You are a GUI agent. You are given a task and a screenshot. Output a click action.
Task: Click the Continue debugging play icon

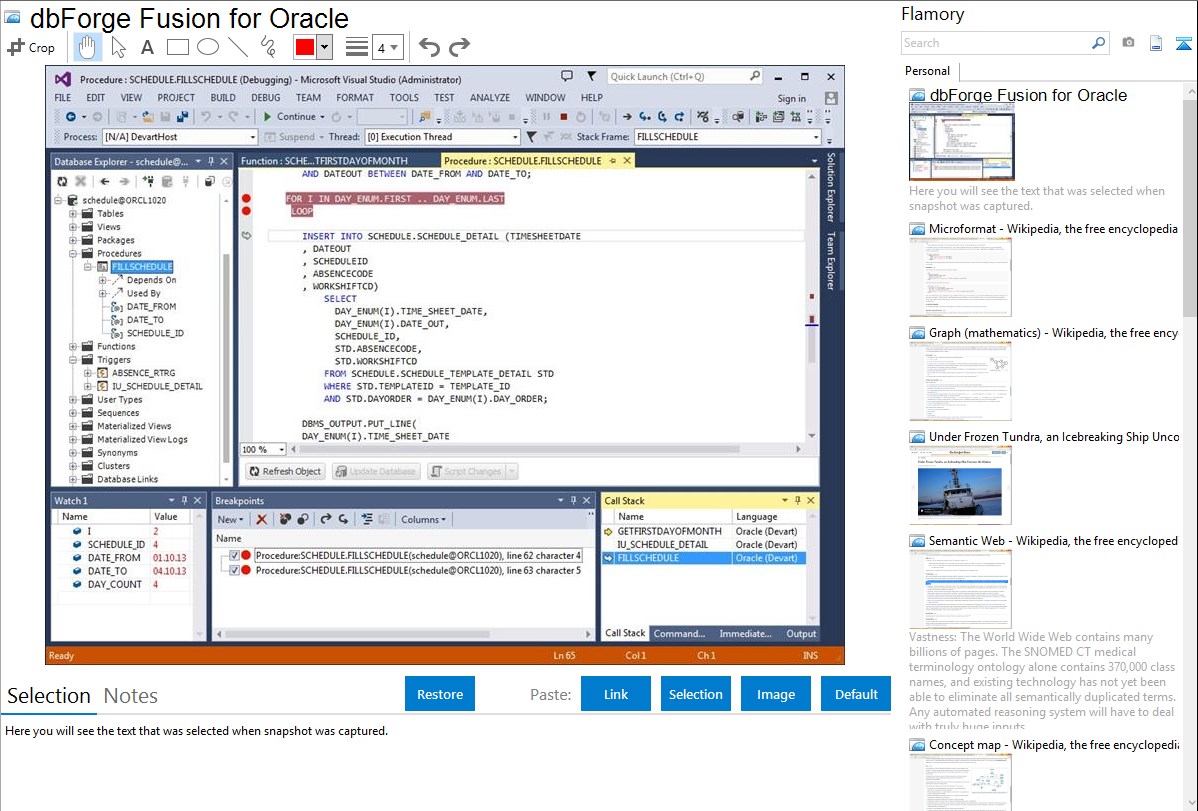click(267, 116)
